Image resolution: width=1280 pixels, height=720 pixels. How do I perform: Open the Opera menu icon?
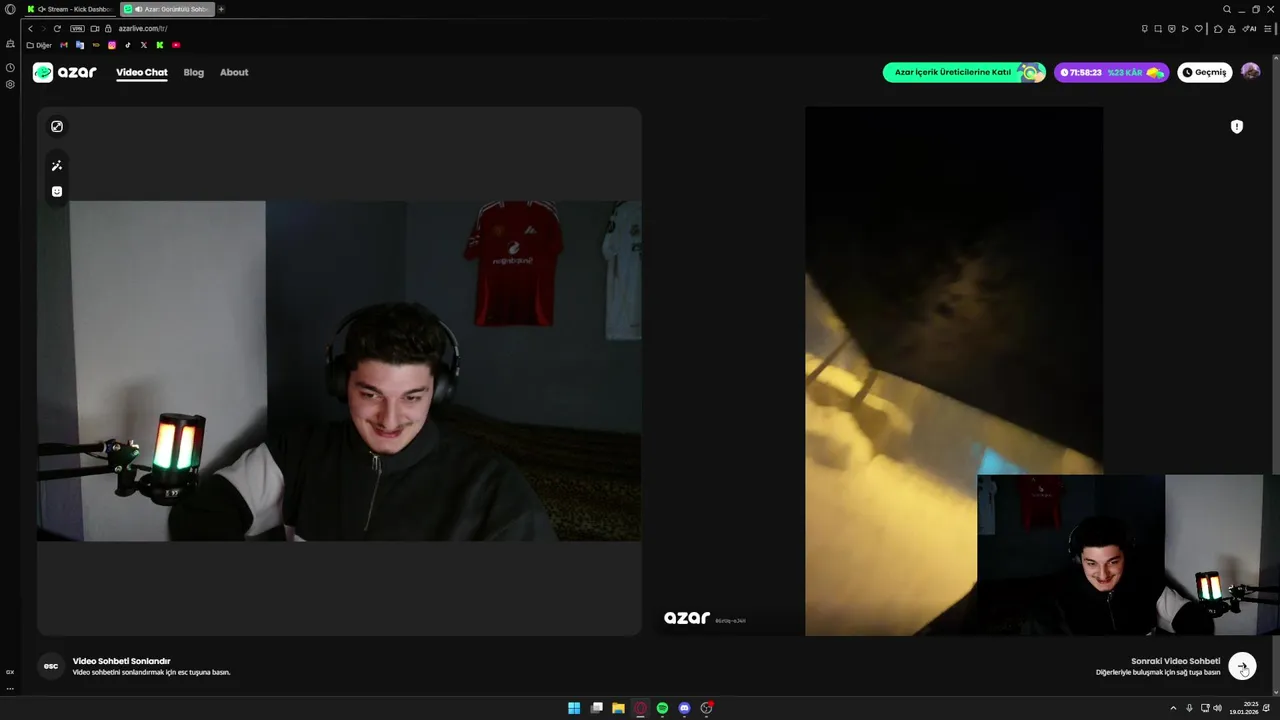click(10, 9)
